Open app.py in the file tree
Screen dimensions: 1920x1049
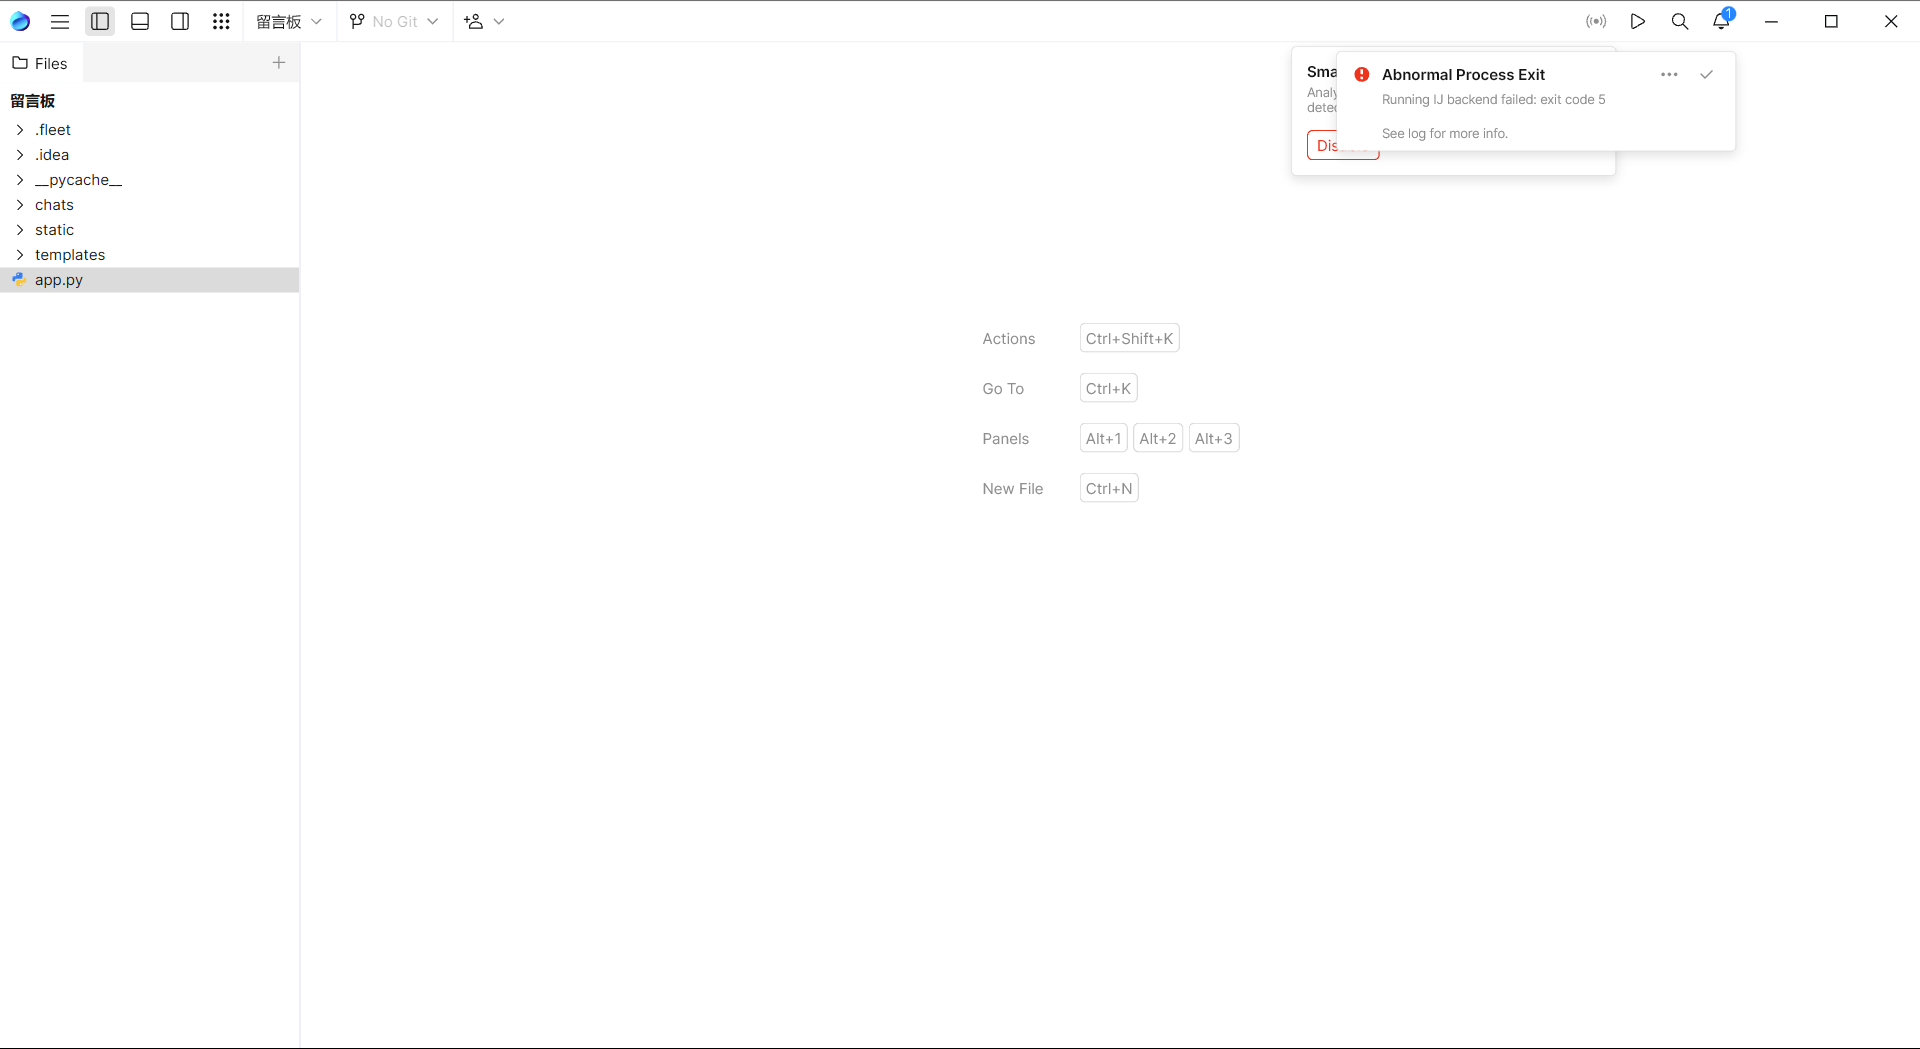[59, 280]
